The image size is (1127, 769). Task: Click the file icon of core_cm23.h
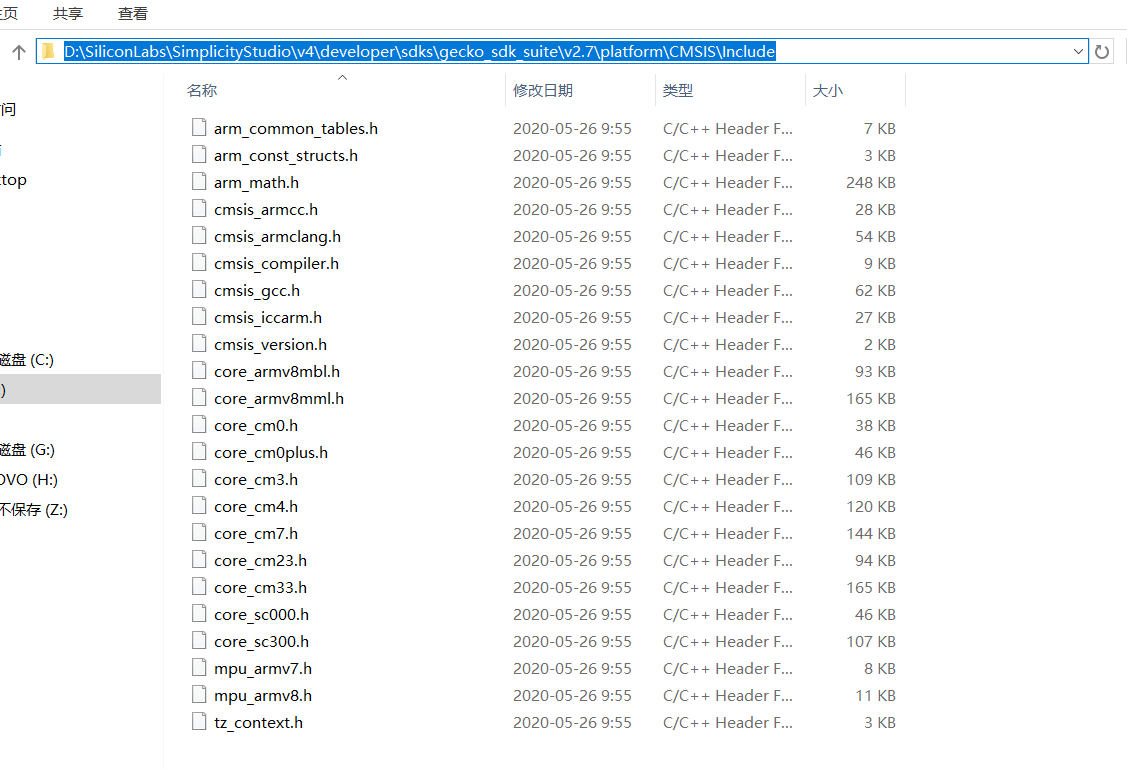(x=199, y=560)
